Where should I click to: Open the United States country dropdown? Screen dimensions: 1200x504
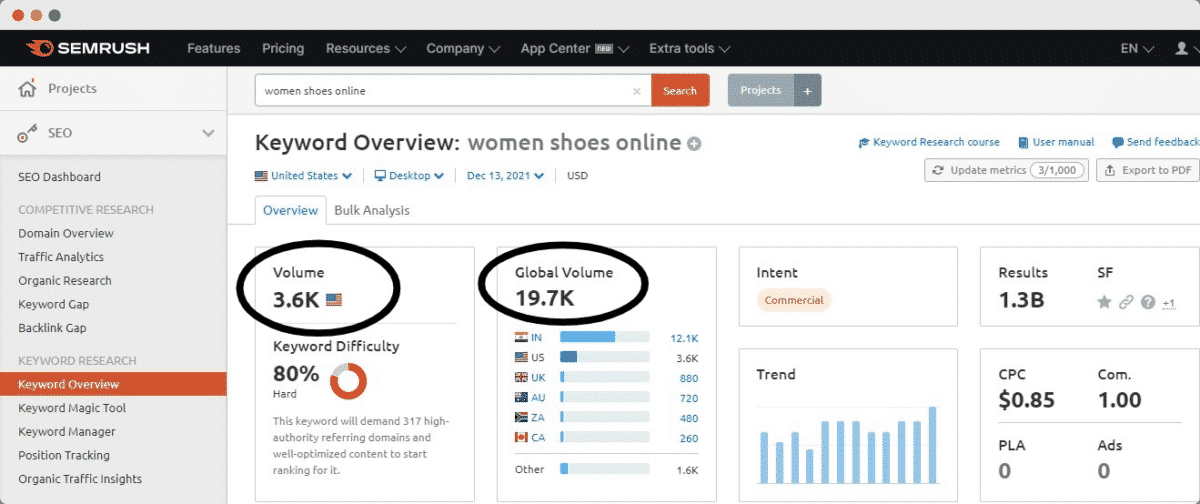click(303, 176)
